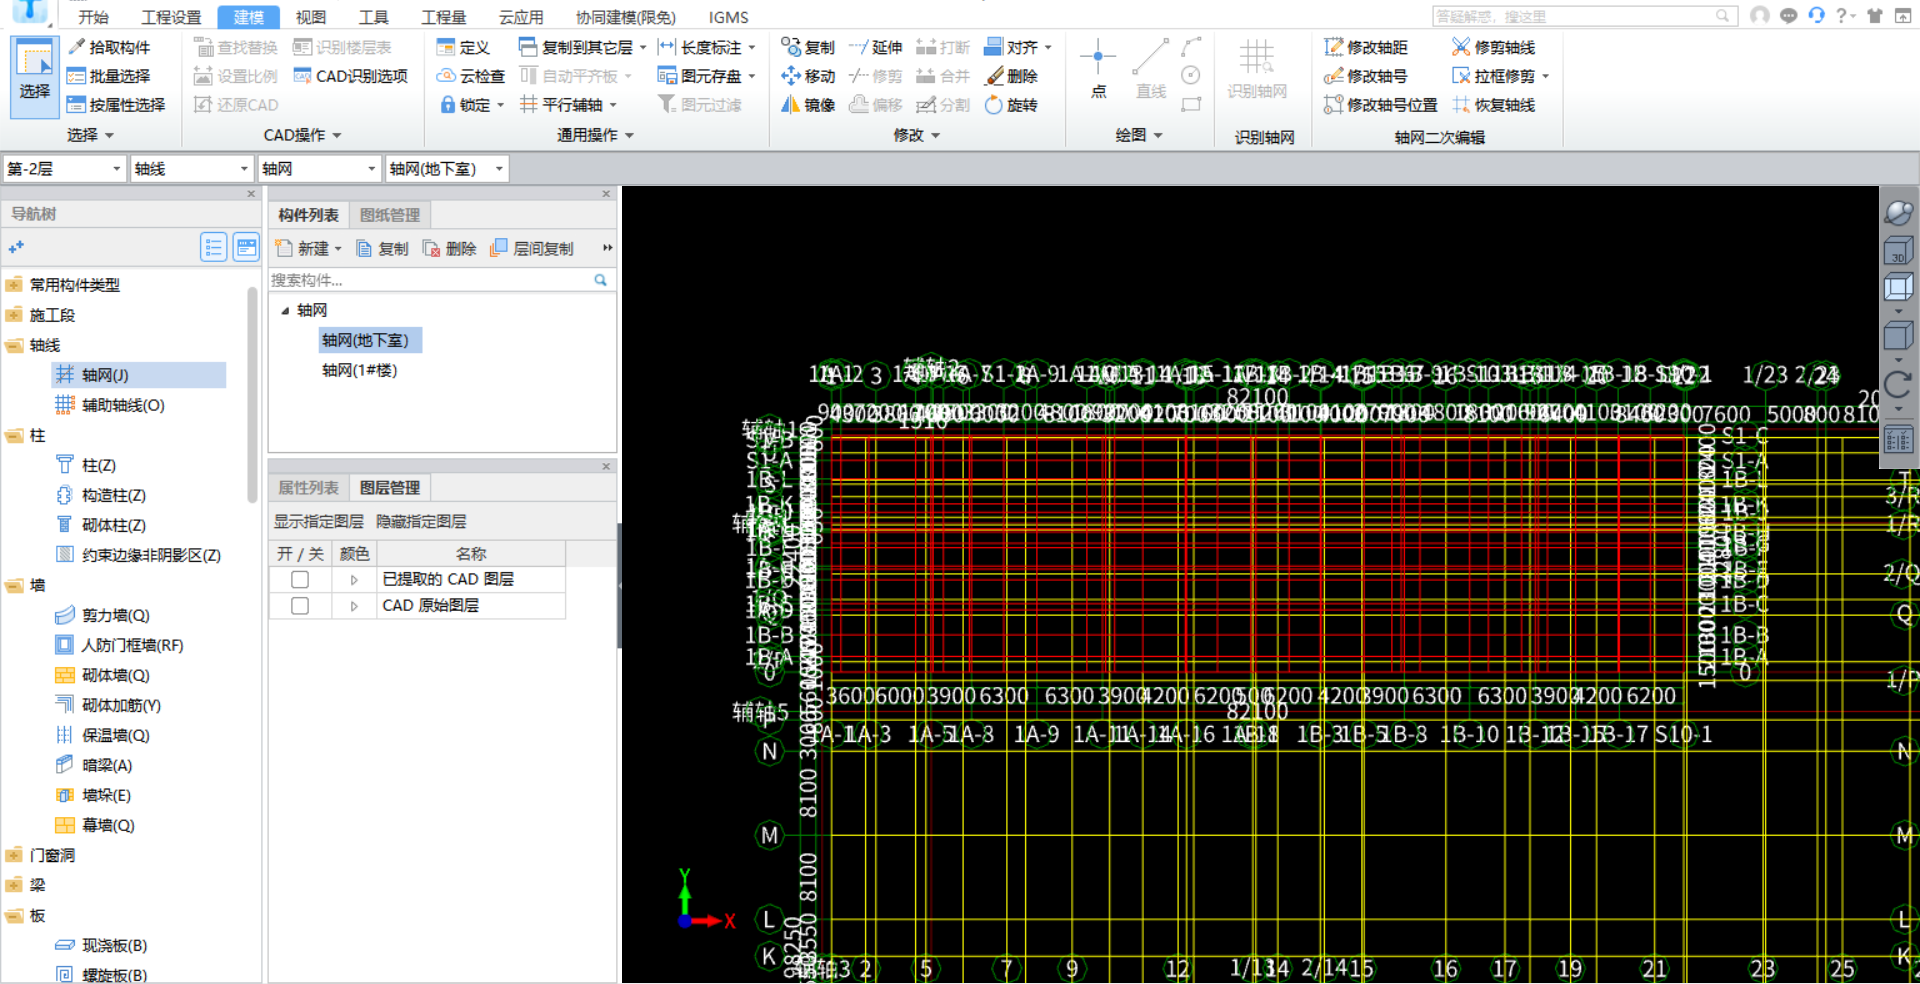Run 云检查 cloud check
Image resolution: width=1920 pixels, height=984 pixels.
pyautogui.click(x=471, y=76)
